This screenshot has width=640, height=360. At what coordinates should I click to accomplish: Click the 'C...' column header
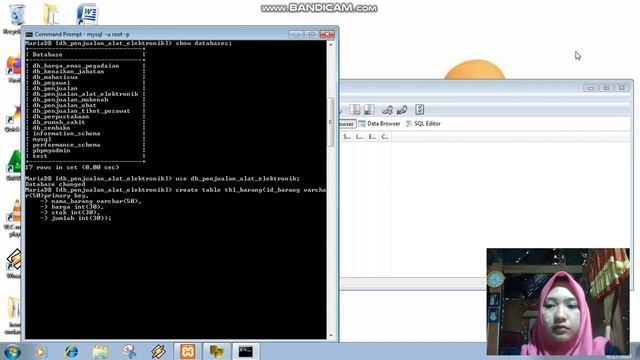click(x=384, y=137)
